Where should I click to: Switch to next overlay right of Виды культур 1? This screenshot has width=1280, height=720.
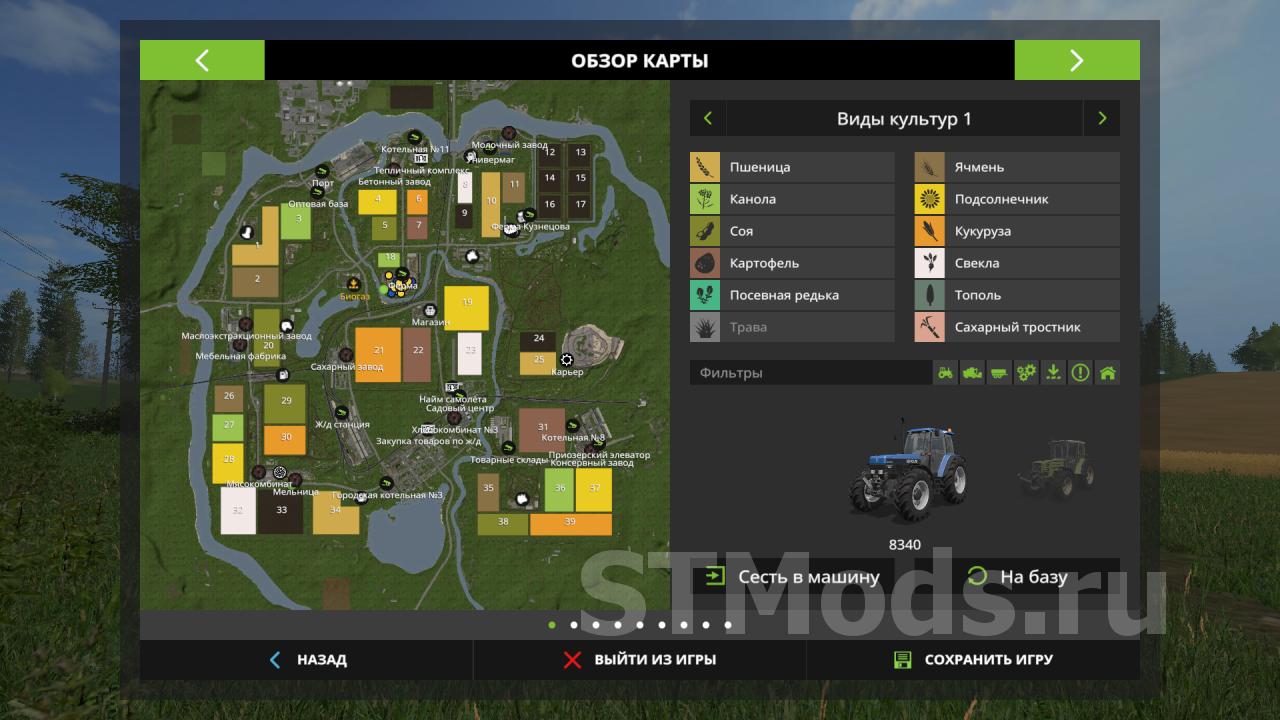pos(1102,118)
